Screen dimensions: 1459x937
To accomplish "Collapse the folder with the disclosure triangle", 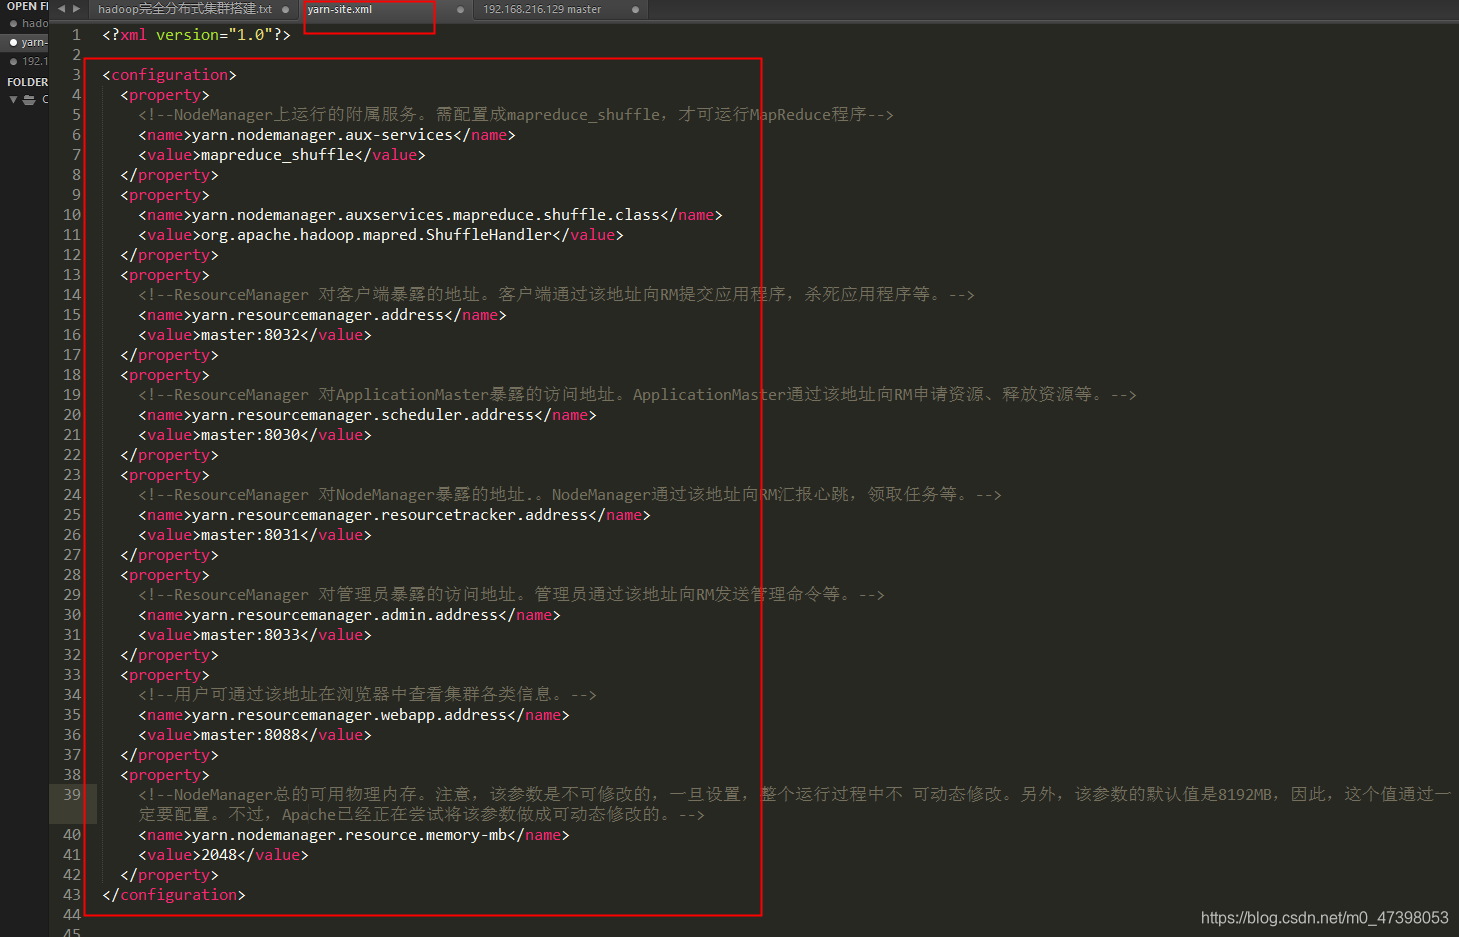I will point(13,99).
